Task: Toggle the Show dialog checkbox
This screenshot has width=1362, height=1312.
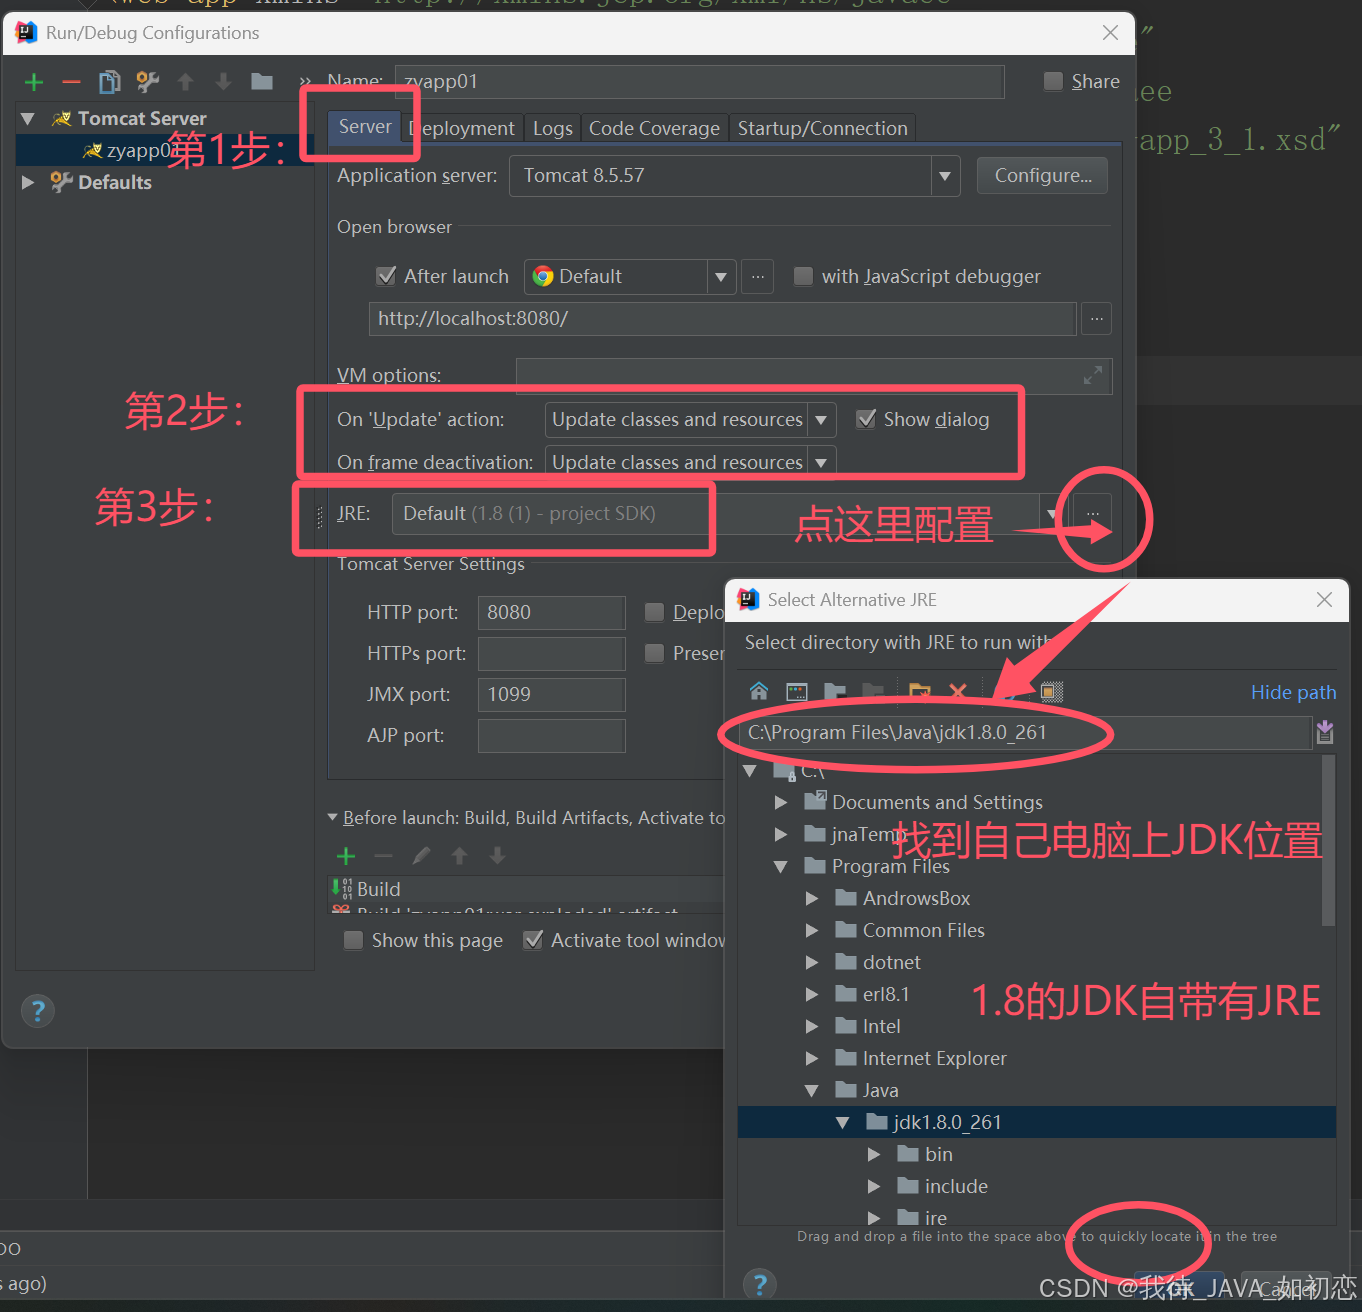Action: [x=866, y=419]
